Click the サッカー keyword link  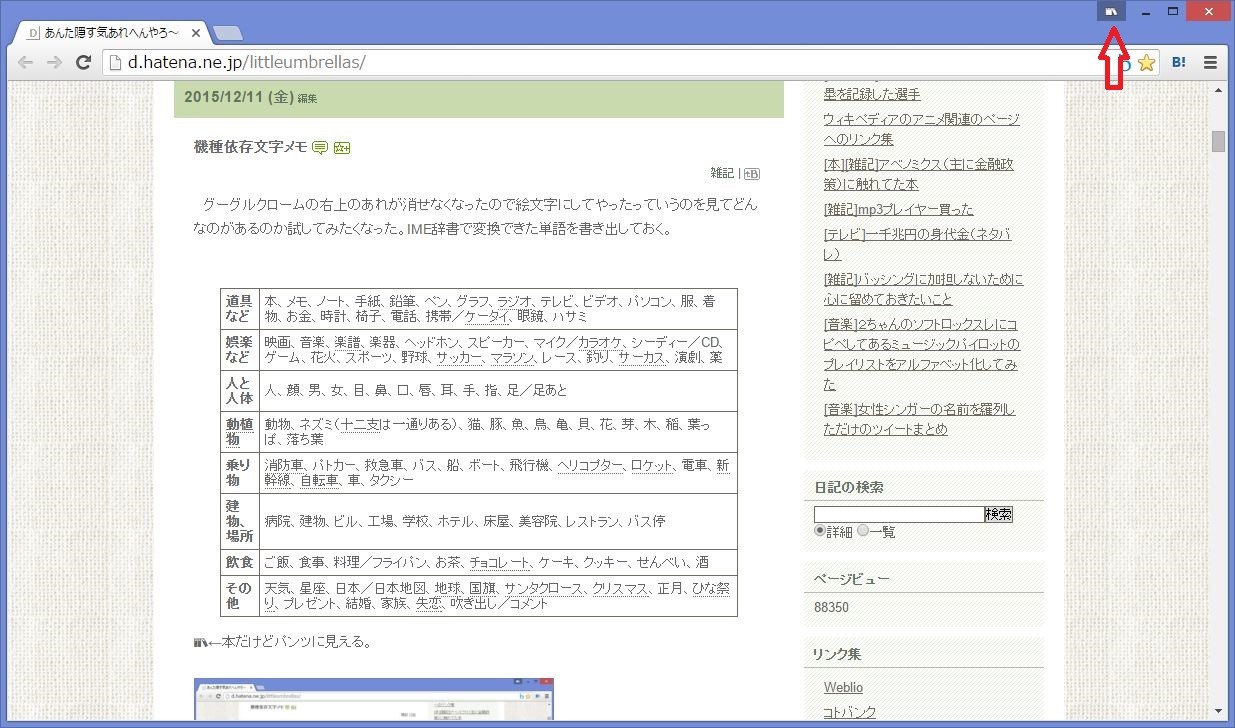click(x=460, y=357)
